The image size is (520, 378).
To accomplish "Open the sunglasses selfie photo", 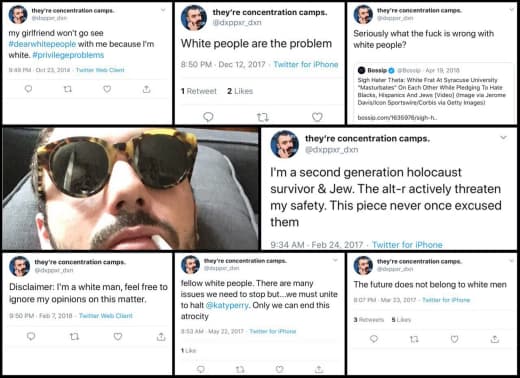I will pos(130,189).
